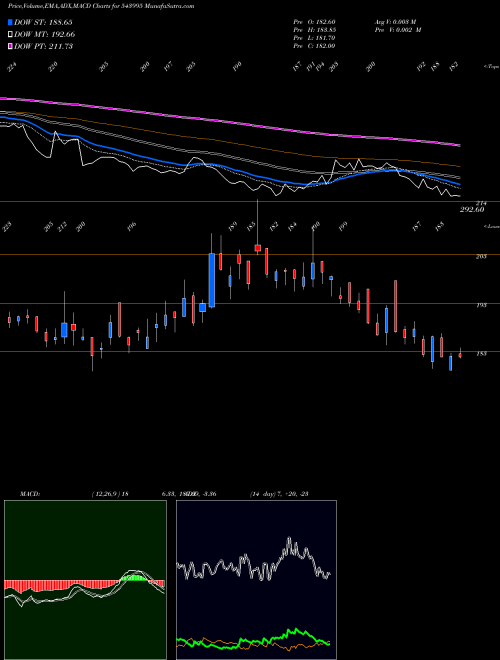Click the thick green line in ADX panel

[254, 639]
